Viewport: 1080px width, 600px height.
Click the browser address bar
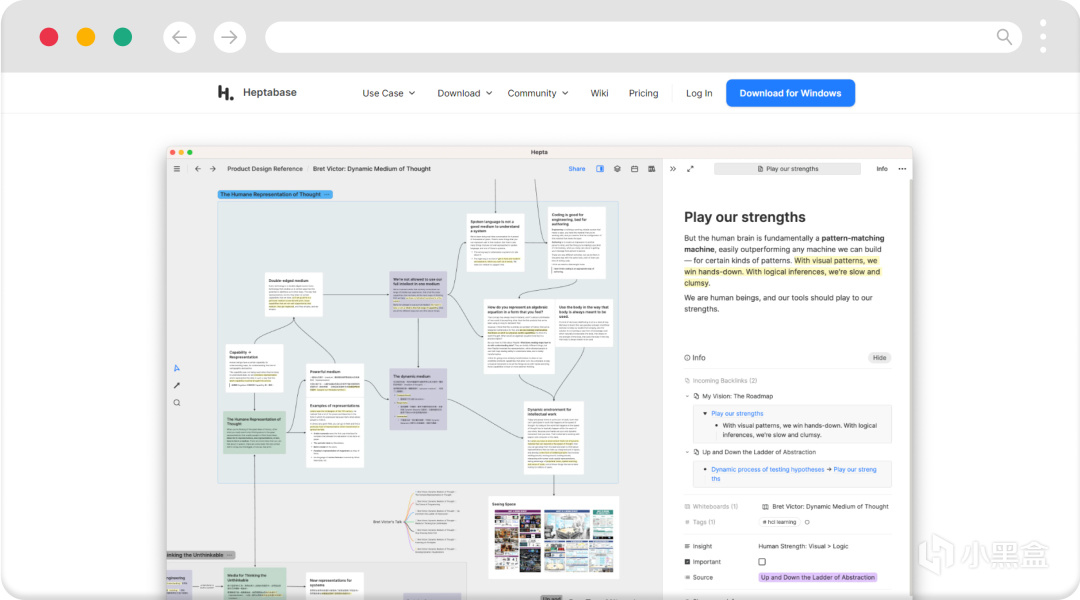[643, 37]
